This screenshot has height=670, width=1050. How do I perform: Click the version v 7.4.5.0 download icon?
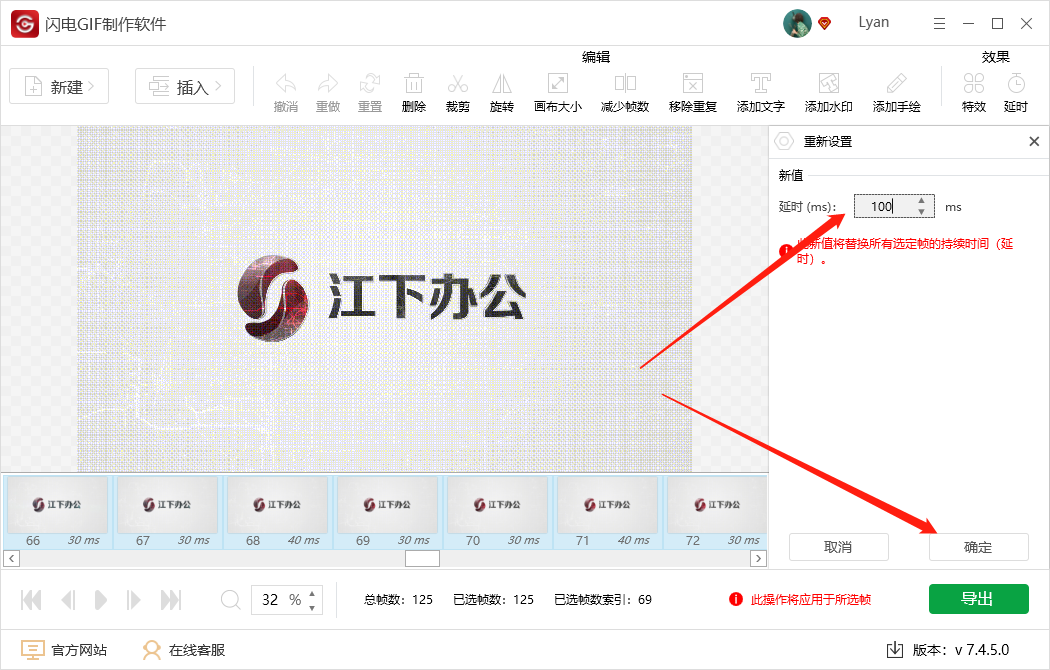(x=895, y=649)
